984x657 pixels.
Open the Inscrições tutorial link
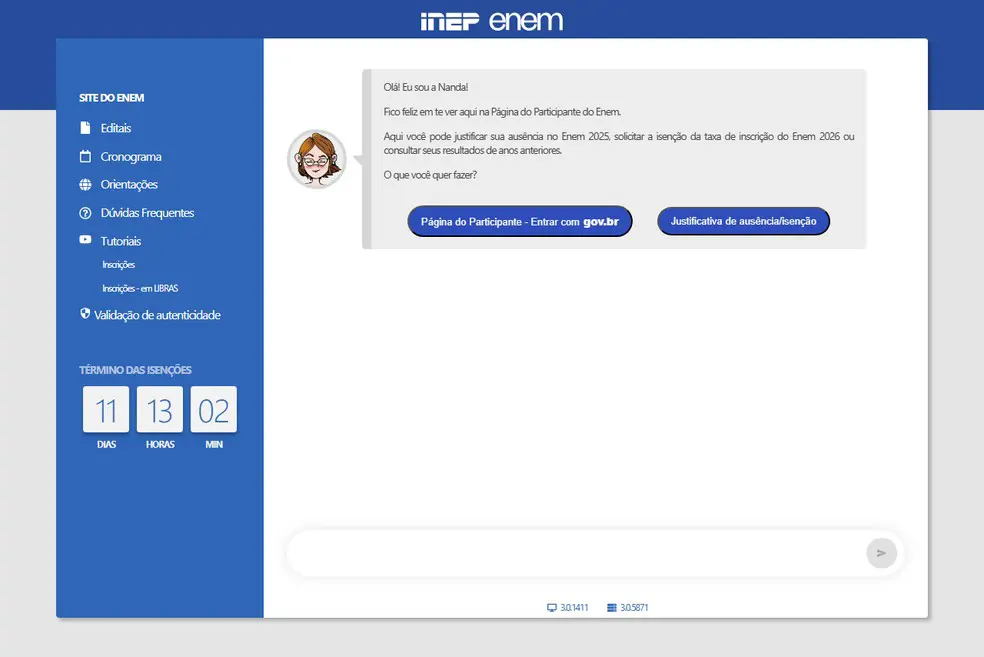coord(119,265)
